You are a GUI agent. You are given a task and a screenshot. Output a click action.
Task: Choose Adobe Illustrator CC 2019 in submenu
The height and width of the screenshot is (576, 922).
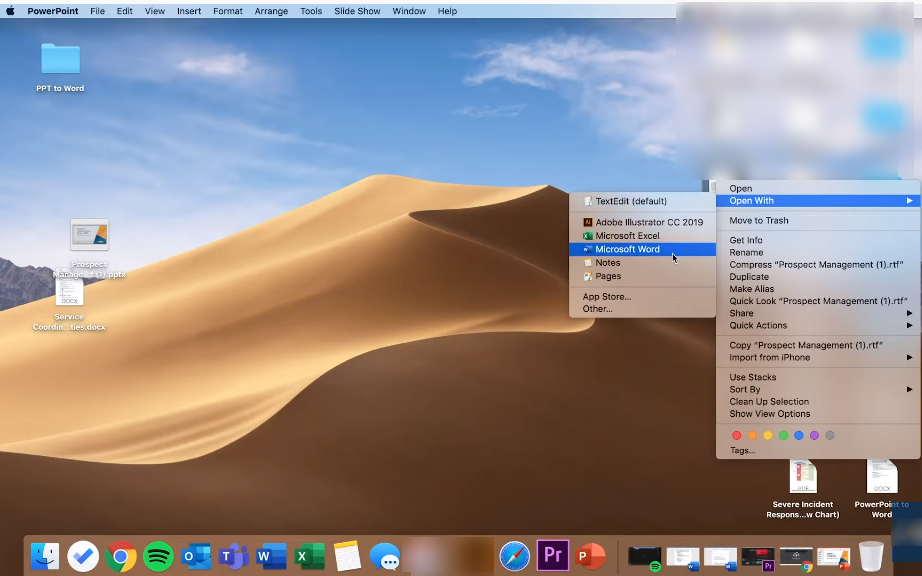(643, 222)
